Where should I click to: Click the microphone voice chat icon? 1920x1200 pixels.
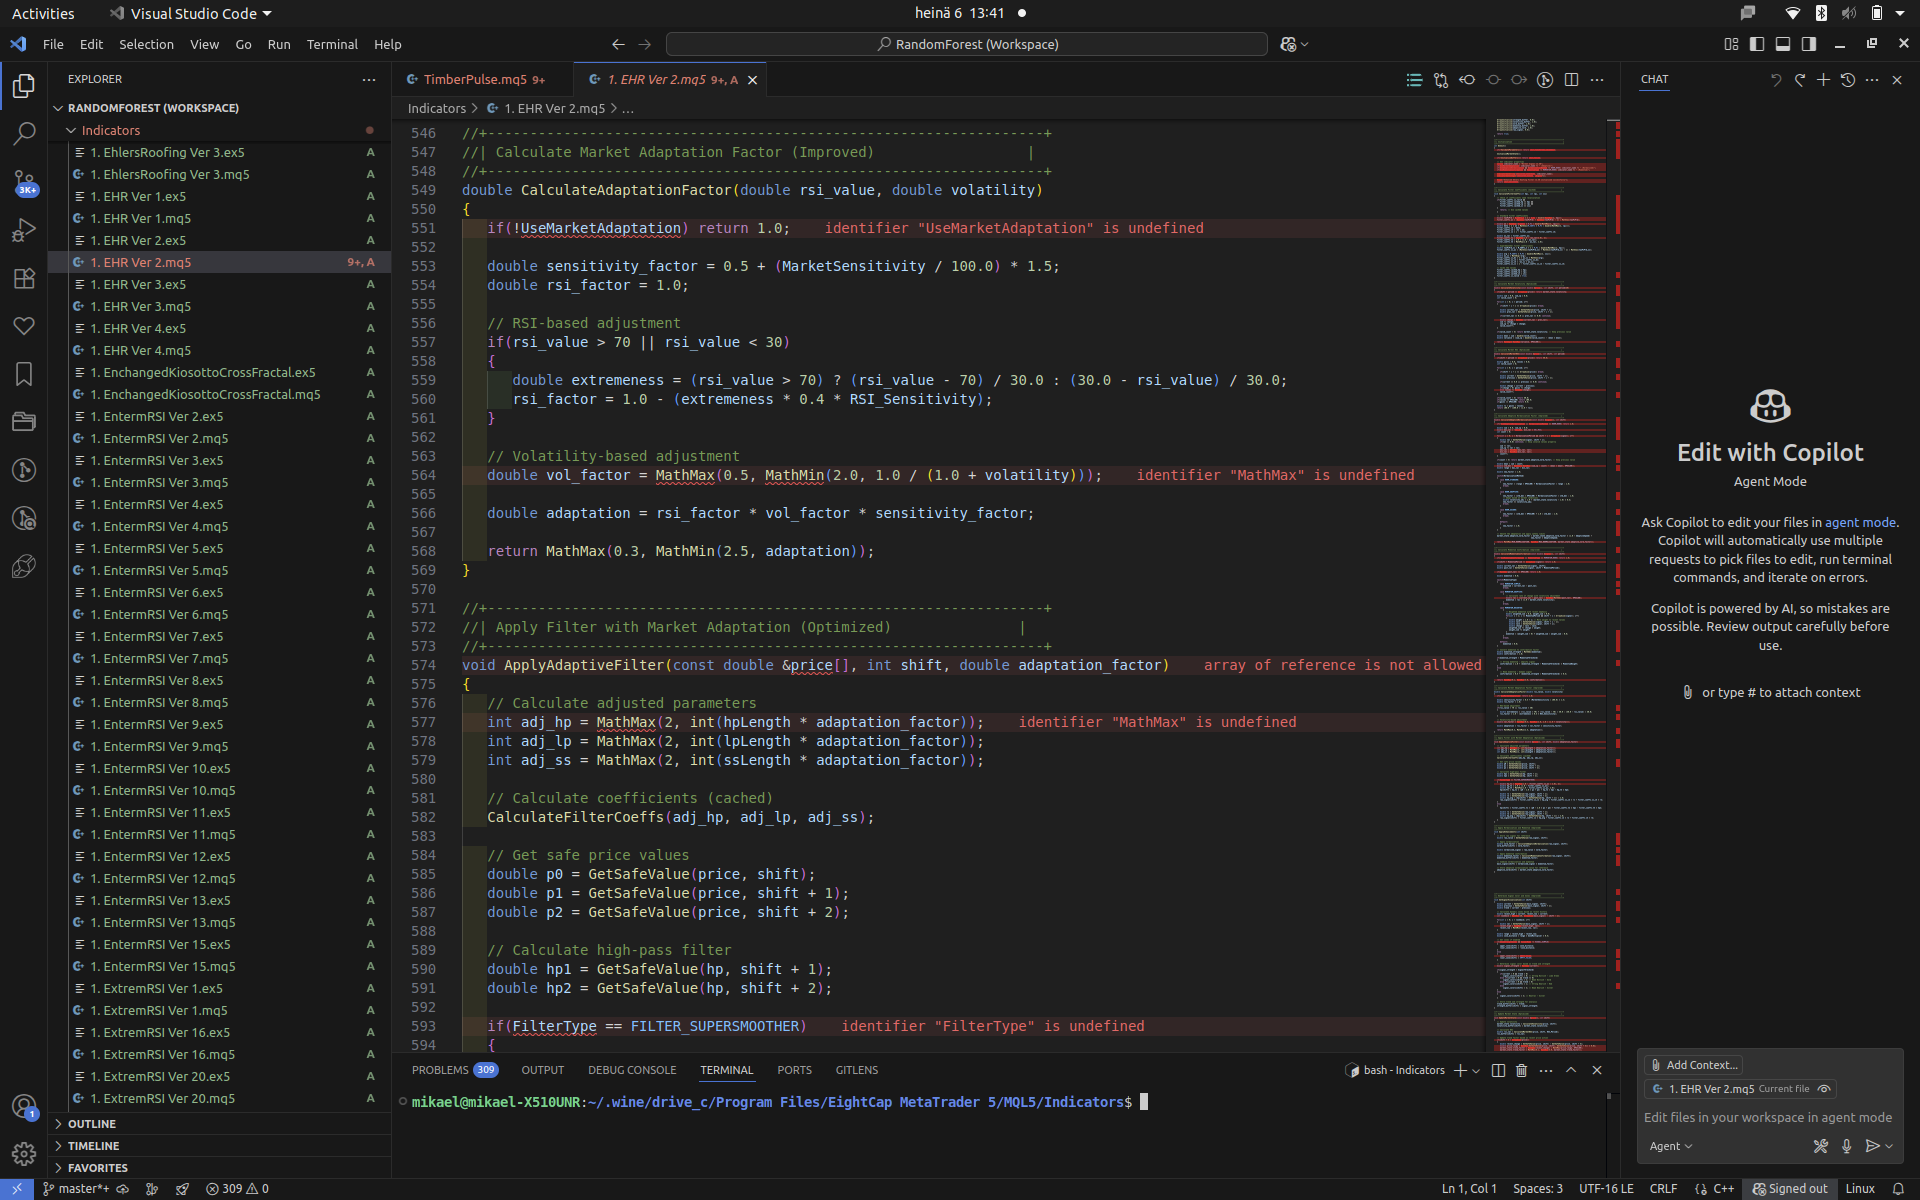pos(1846,1146)
